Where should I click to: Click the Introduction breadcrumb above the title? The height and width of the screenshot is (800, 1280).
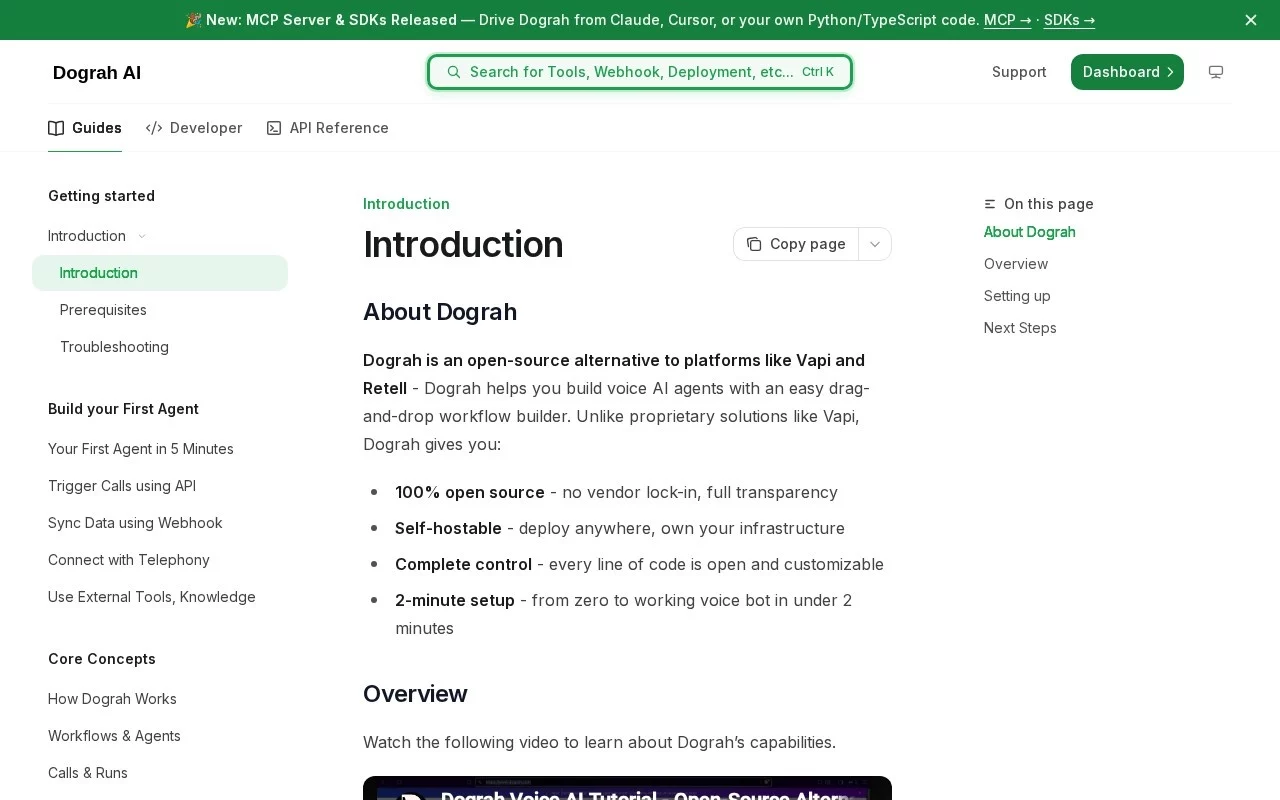pos(406,204)
